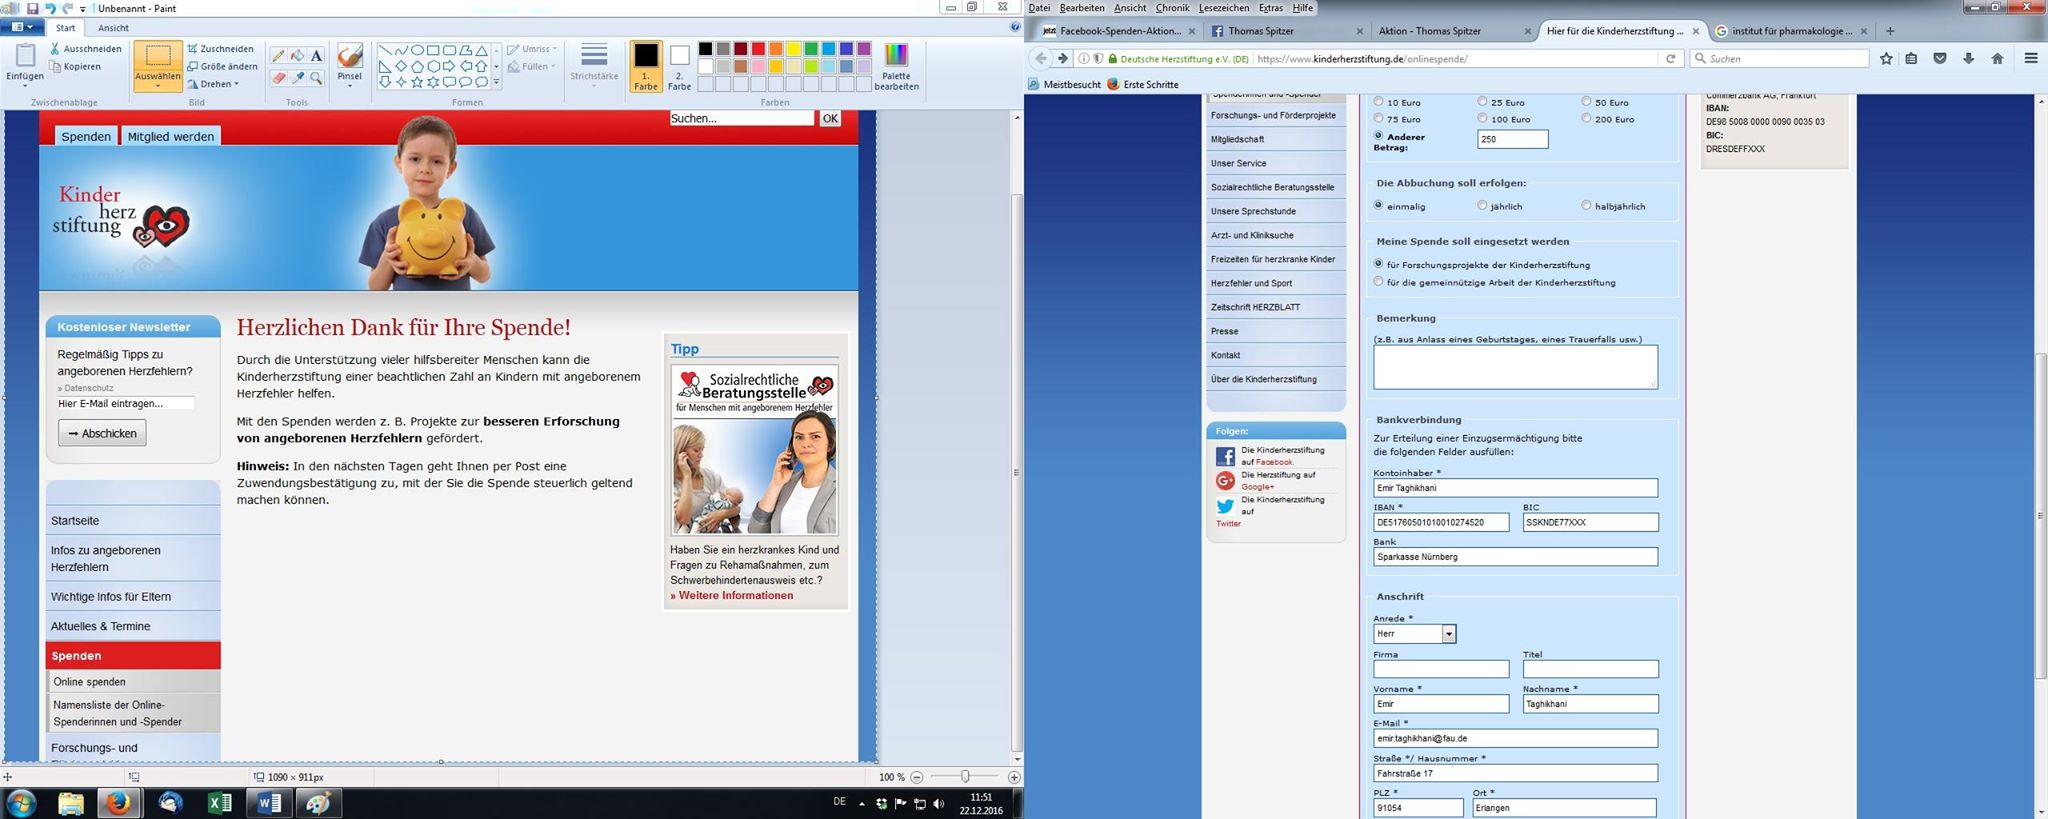Click the bookmark star in Firefox
The image size is (2048, 819).
[1886, 59]
